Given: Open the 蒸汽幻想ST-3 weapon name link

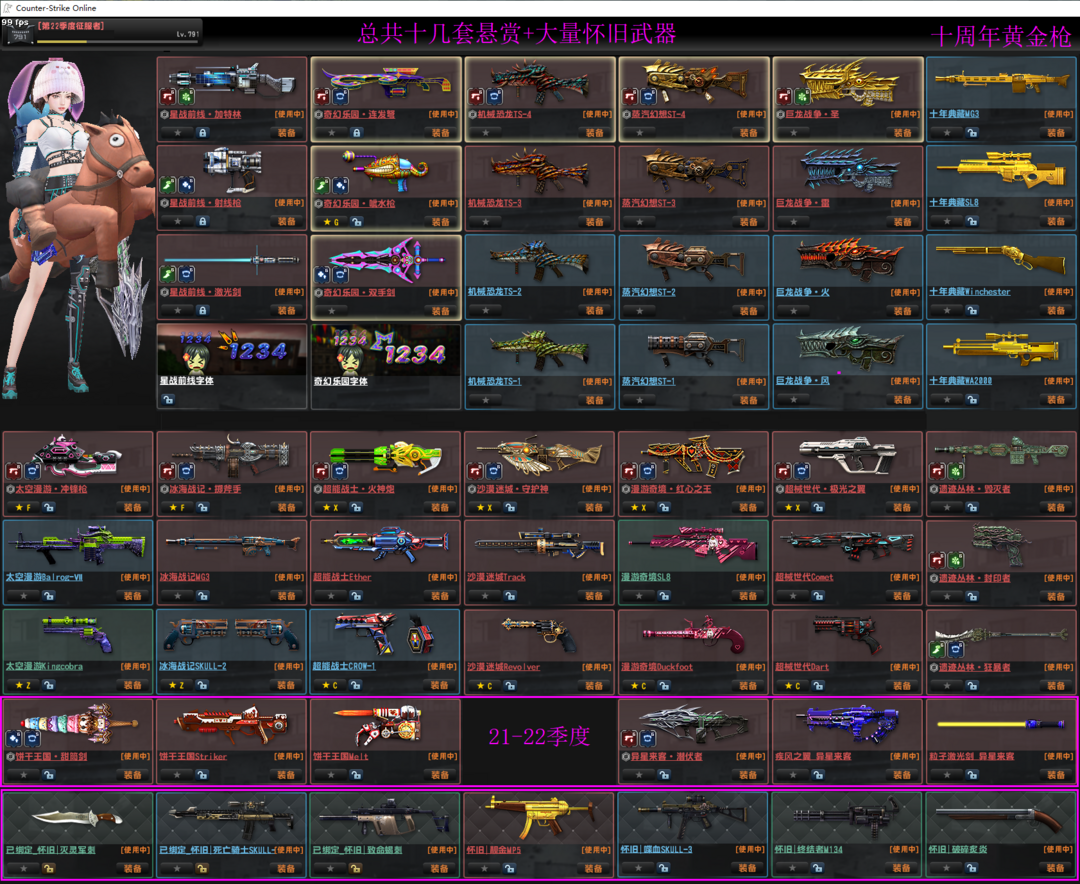Looking at the screenshot, I should pyautogui.click(x=648, y=203).
